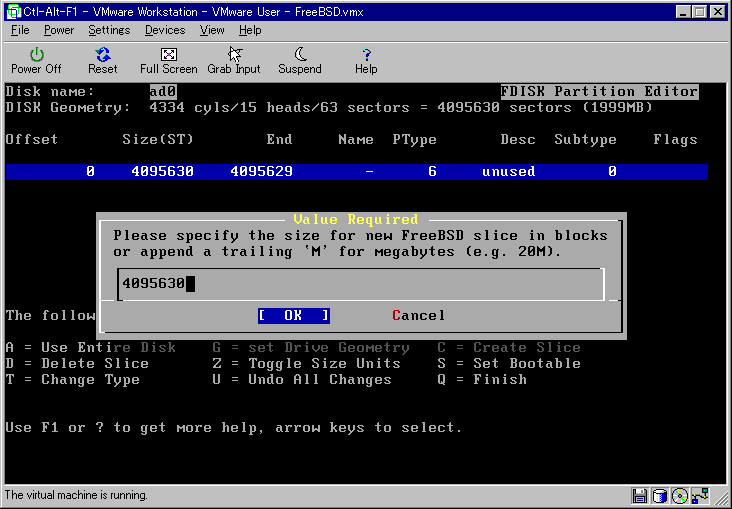
Task: Click 'S = Set Bootable' text
Action: (x=509, y=364)
